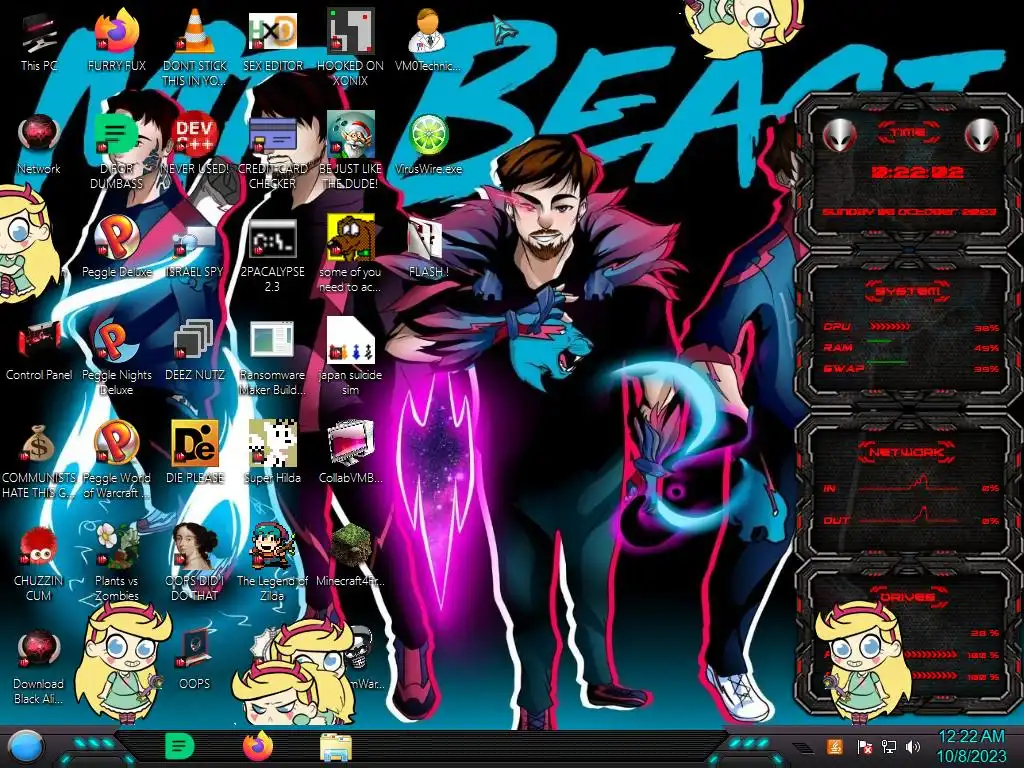Image resolution: width=1024 pixels, height=768 pixels.
Task: Open the green chat app pinned to taskbar
Action: [x=180, y=747]
